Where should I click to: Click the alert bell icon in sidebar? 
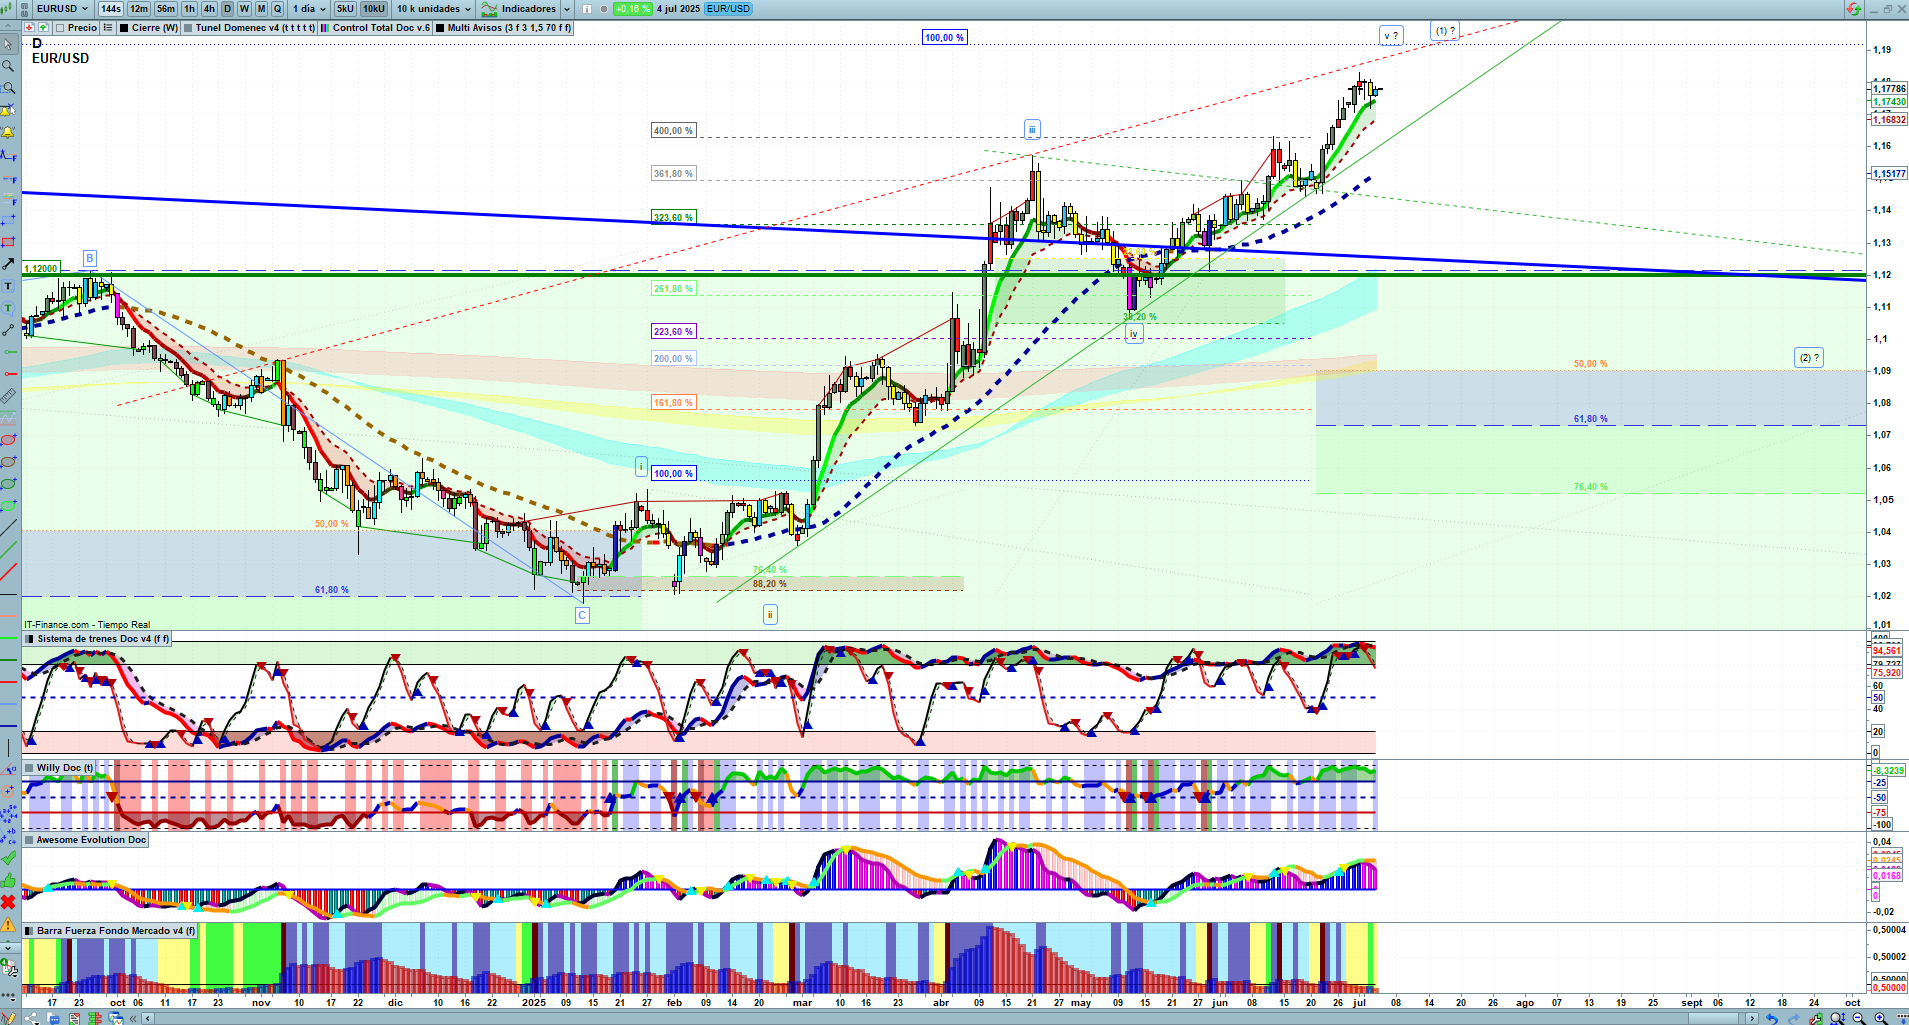tap(8, 132)
